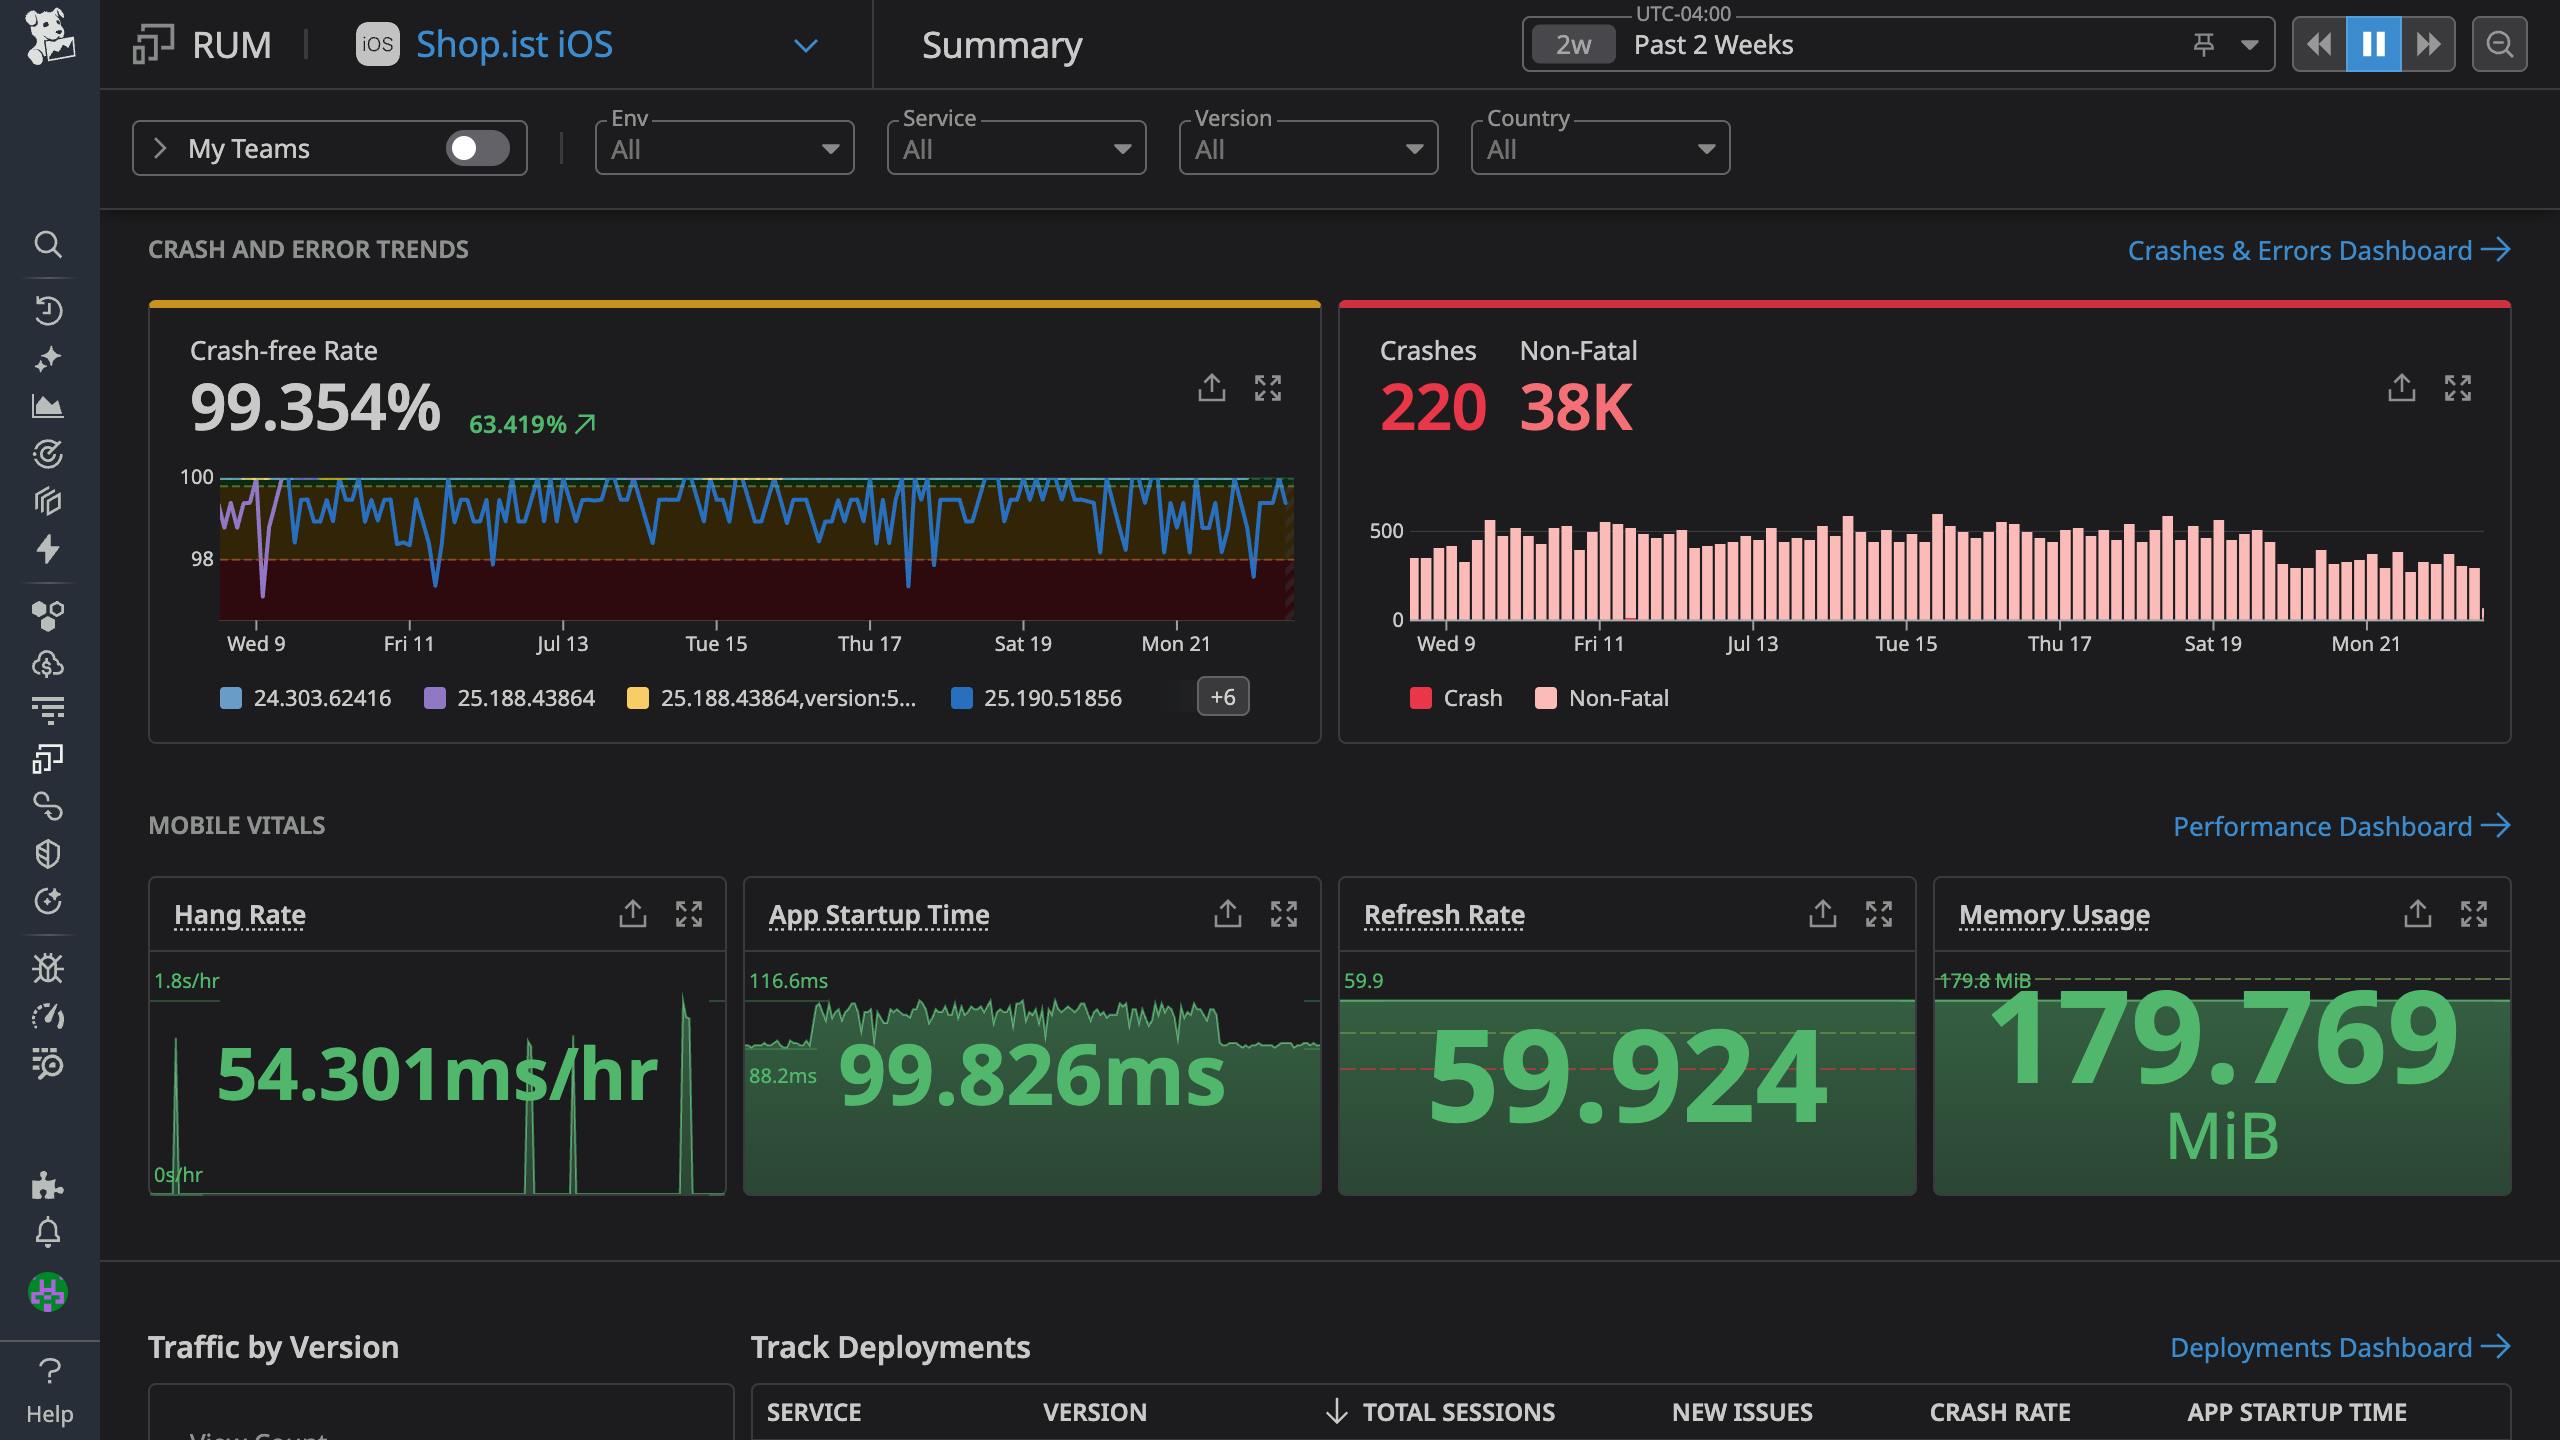The height and width of the screenshot is (1440, 2560).
Task: Expand the Crashes widget to fullscreen
Action: click(2459, 388)
